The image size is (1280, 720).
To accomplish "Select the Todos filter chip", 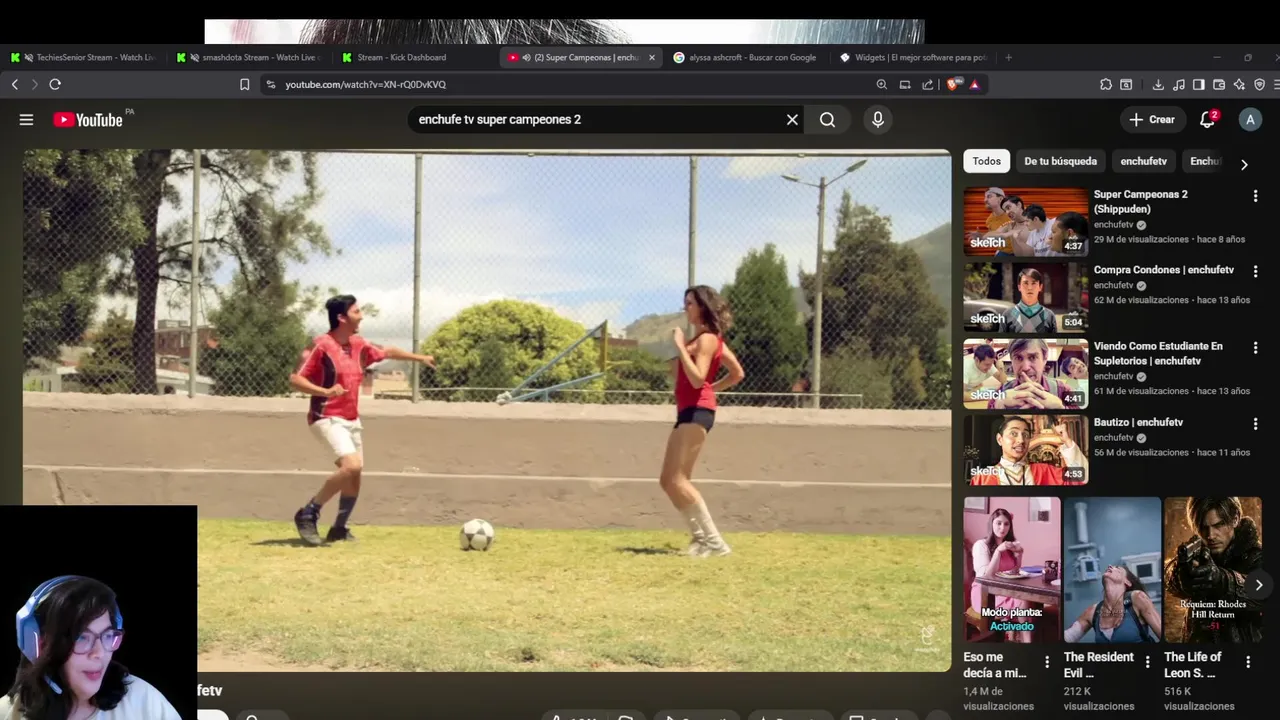I will (x=986, y=161).
